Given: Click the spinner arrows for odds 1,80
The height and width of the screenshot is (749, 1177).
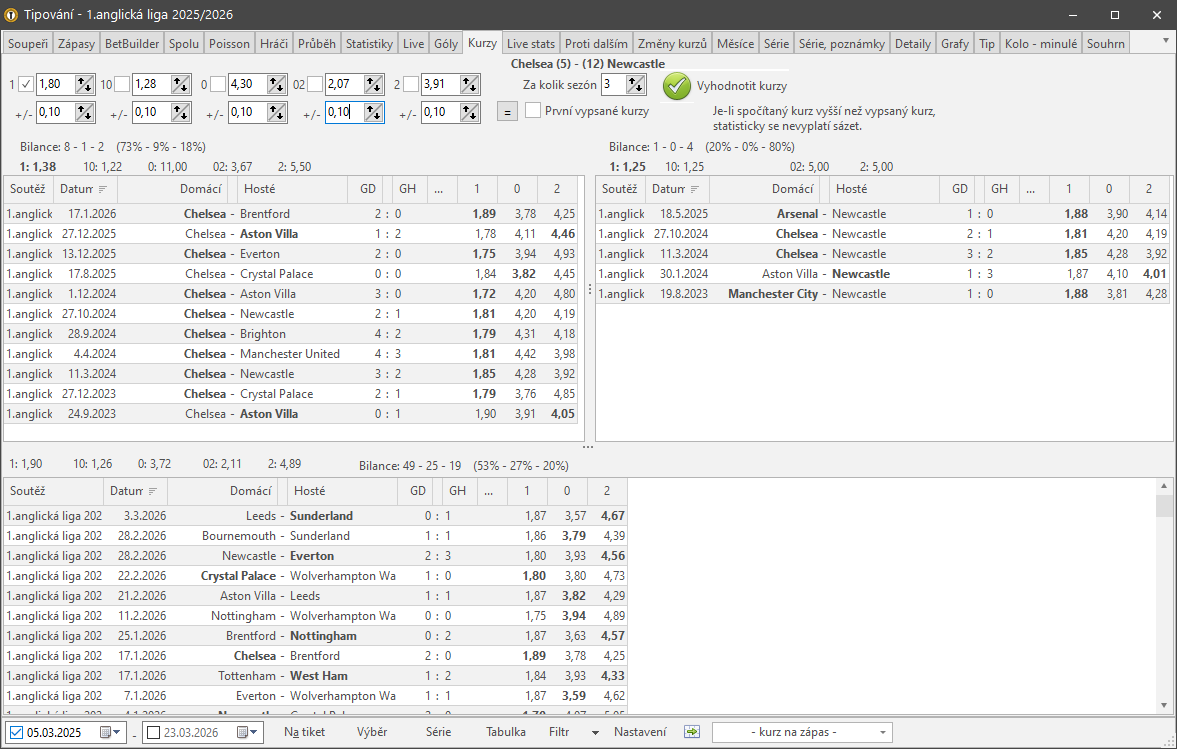Looking at the screenshot, I should 84,85.
